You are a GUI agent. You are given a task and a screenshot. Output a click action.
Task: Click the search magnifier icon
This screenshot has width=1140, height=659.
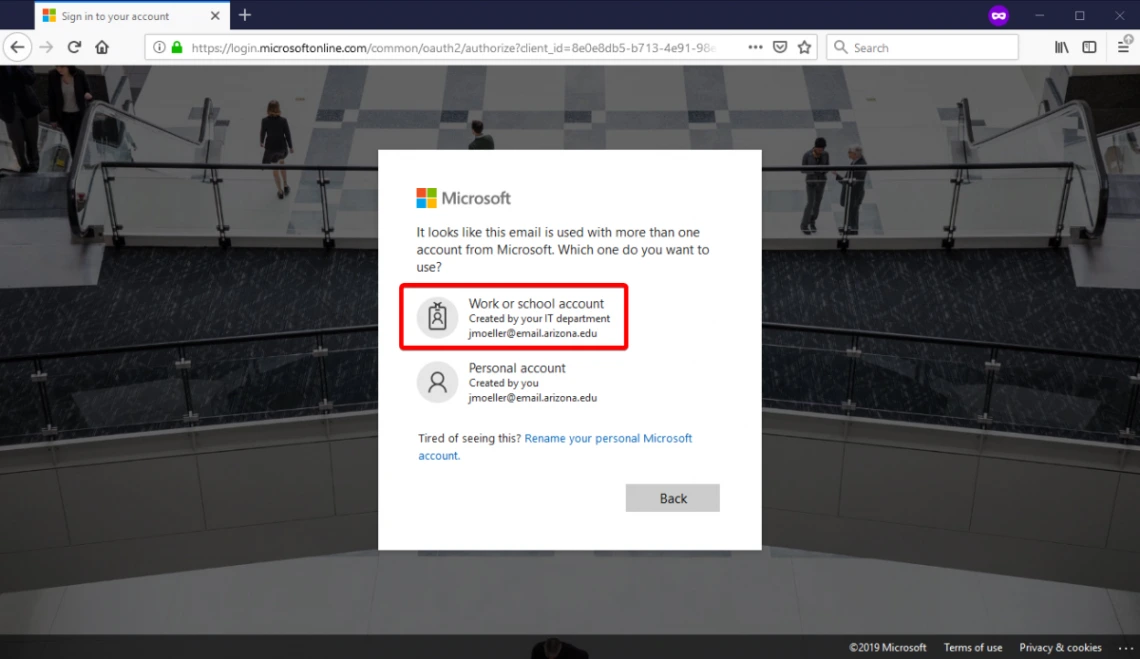pyautogui.click(x=840, y=47)
